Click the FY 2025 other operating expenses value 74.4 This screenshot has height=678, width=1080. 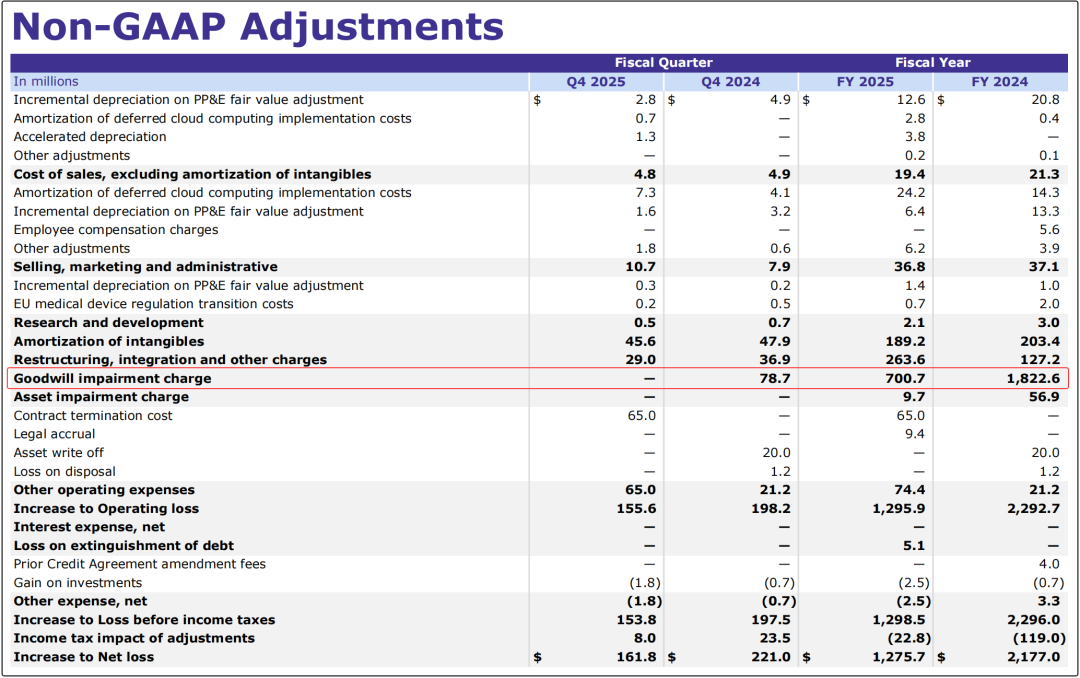(x=910, y=490)
